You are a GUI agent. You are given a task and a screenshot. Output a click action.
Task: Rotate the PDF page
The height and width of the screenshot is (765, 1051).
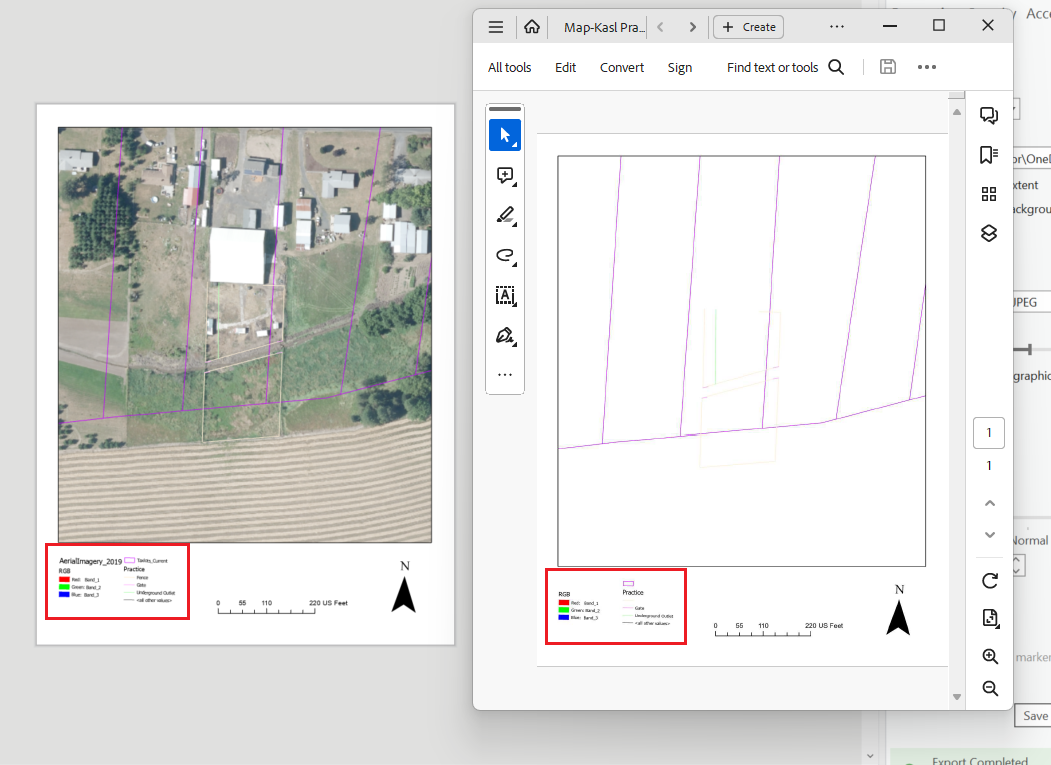(990, 579)
